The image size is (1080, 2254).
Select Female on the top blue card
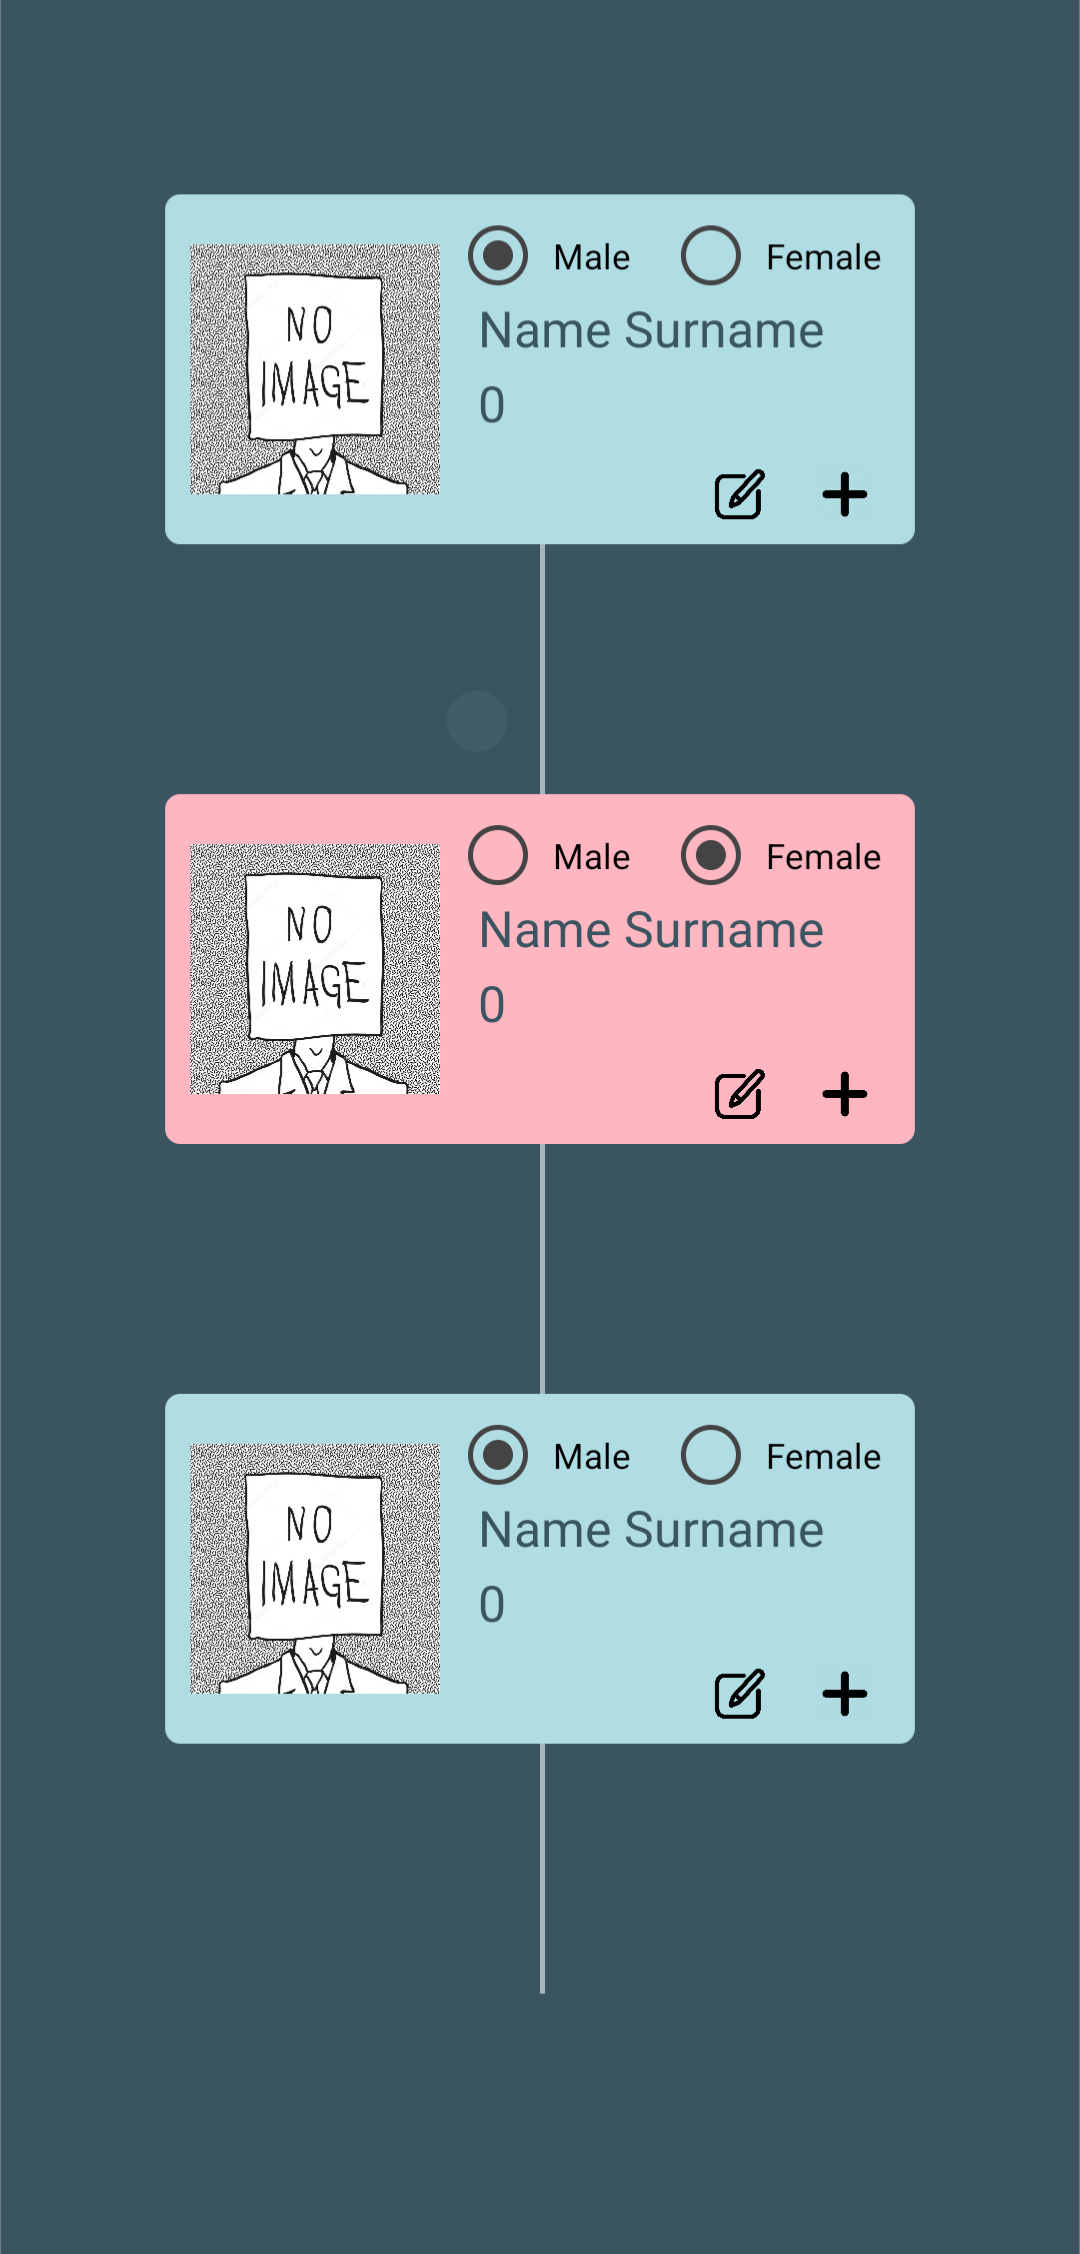tap(710, 256)
